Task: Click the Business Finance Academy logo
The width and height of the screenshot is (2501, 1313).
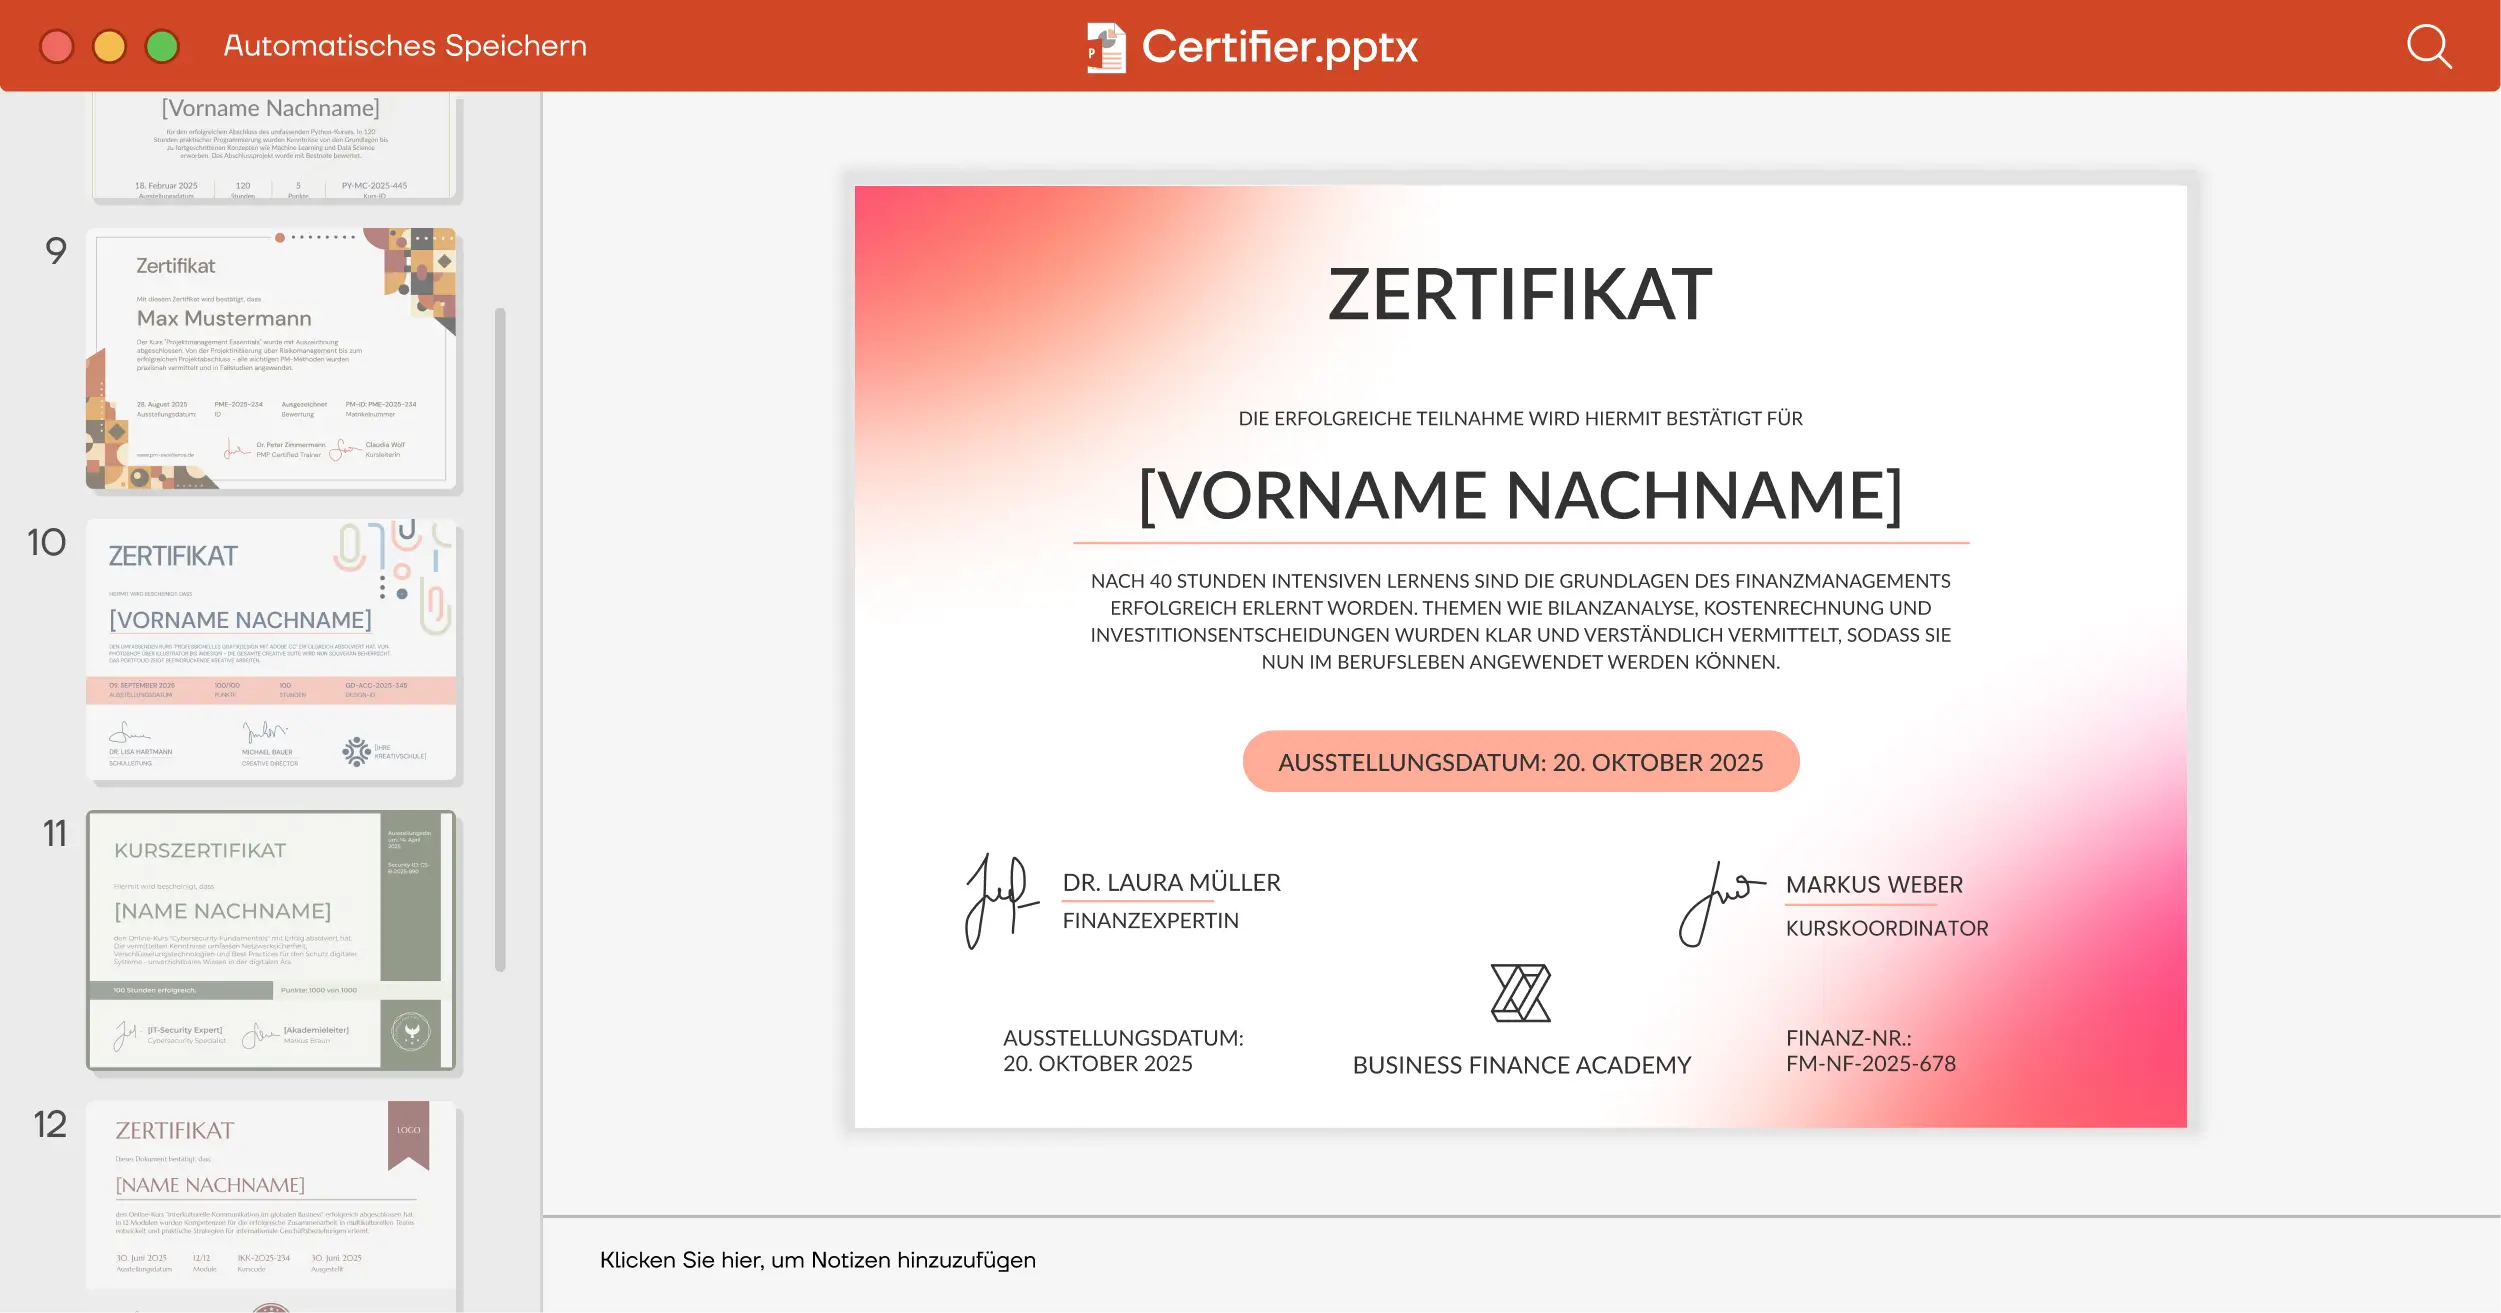Action: tap(1520, 993)
